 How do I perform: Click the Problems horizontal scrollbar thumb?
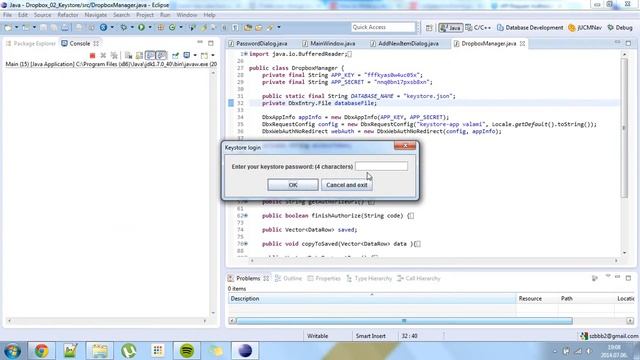(x=404, y=321)
